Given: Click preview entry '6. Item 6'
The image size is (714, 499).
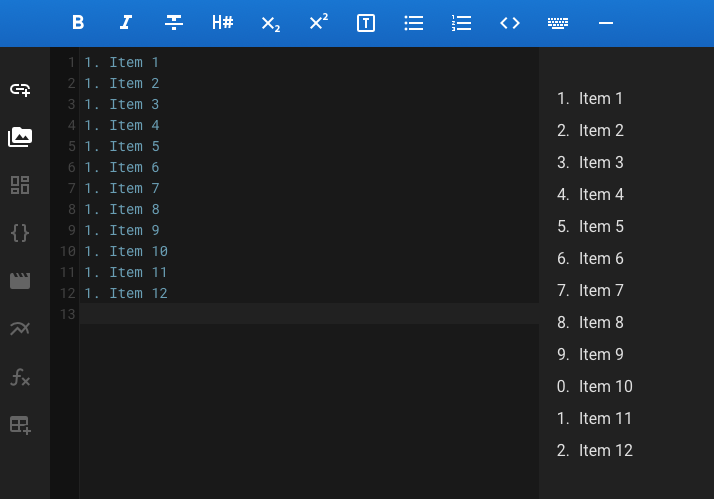Looking at the screenshot, I should click(590, 258).
